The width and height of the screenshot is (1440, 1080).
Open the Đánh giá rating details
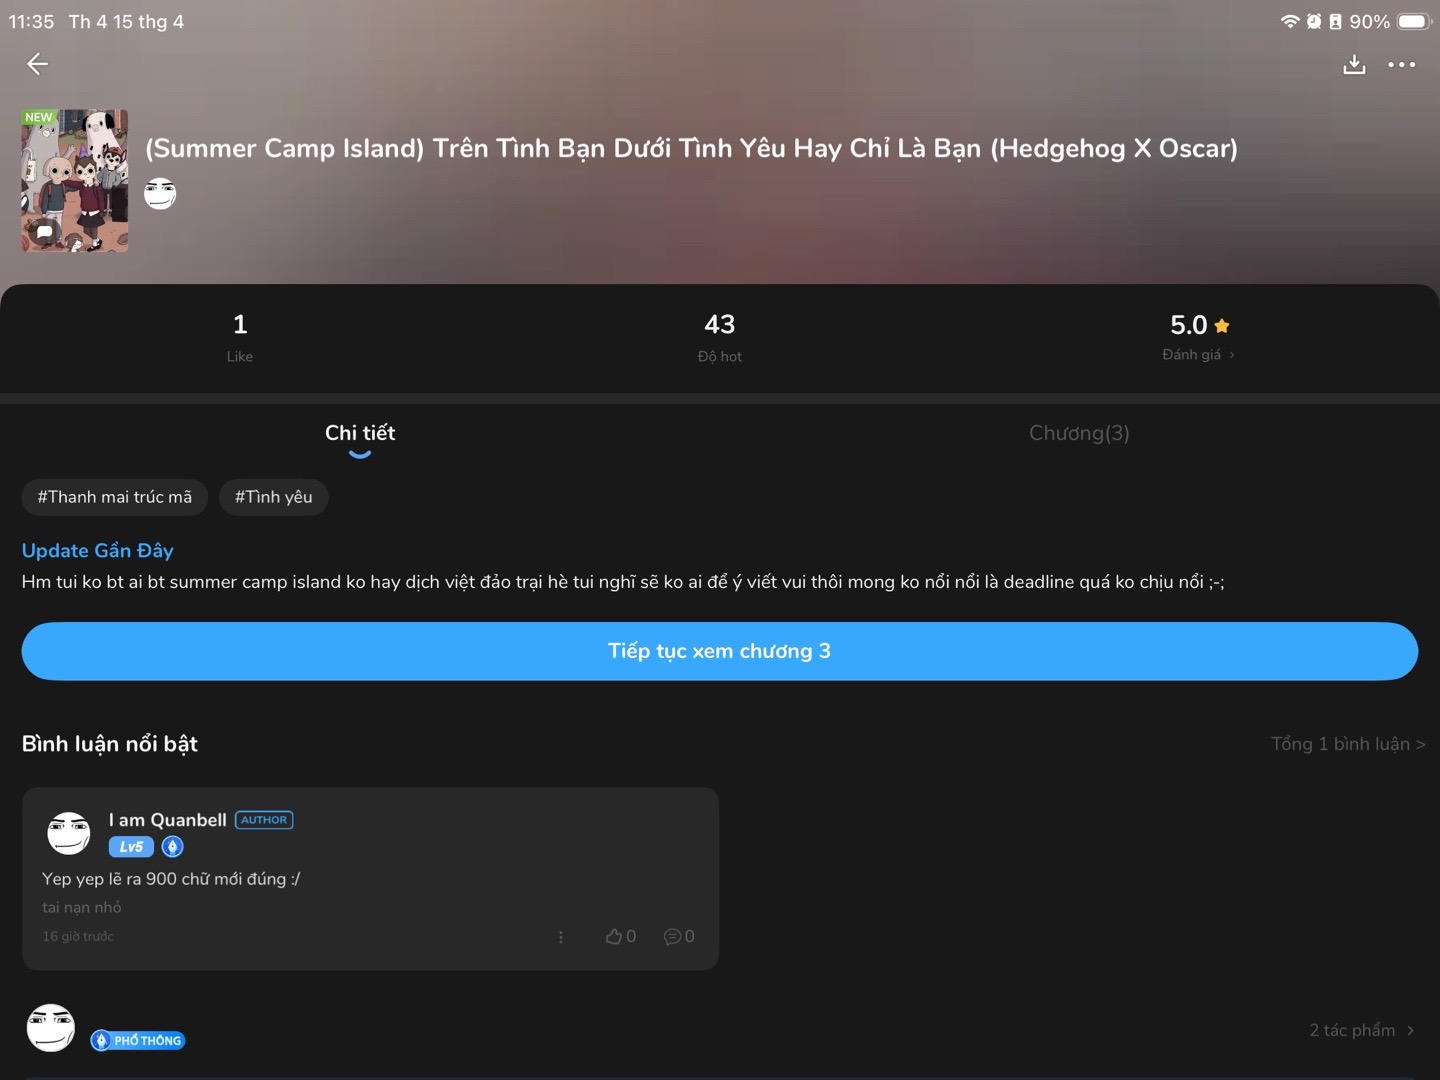(1198, 355)
